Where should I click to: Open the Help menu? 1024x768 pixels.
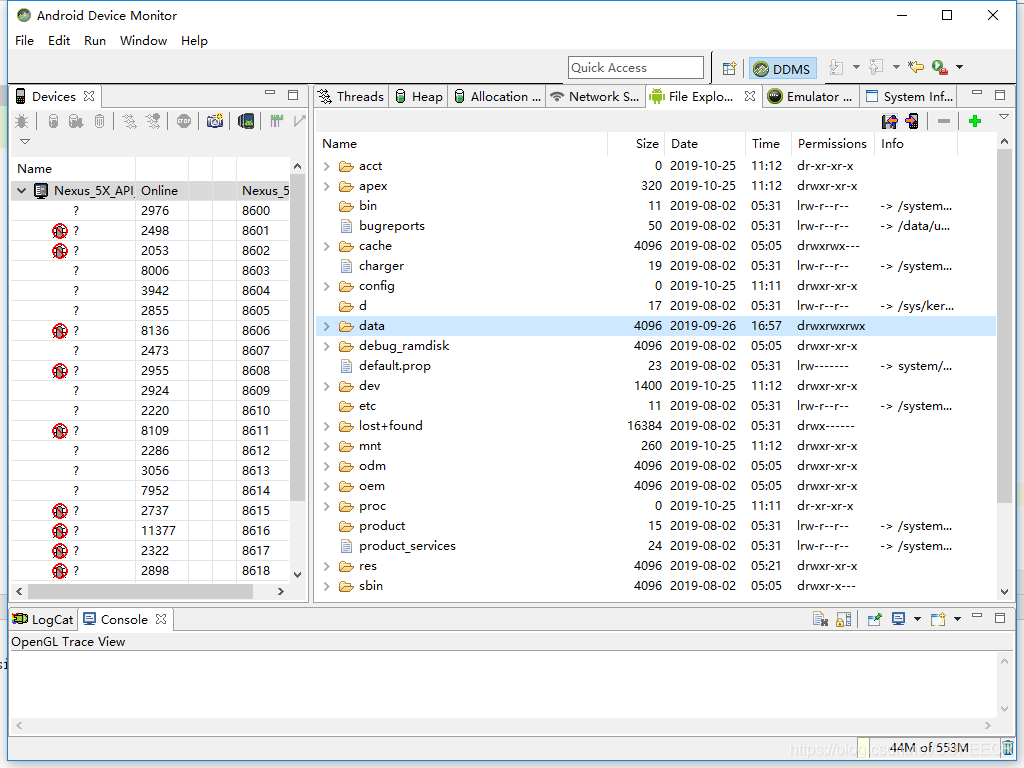coord(194,40)
